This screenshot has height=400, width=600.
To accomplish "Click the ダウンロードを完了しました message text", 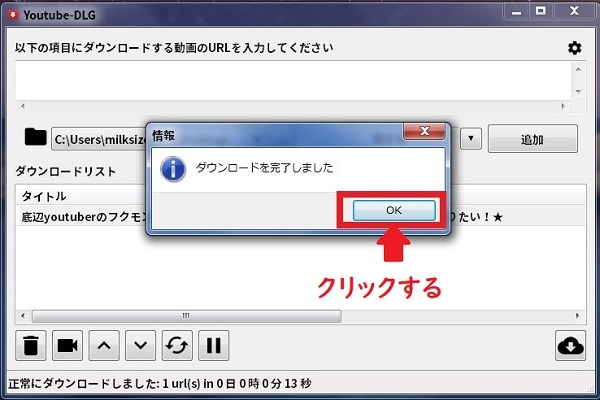I will click(x=264, y=168).
